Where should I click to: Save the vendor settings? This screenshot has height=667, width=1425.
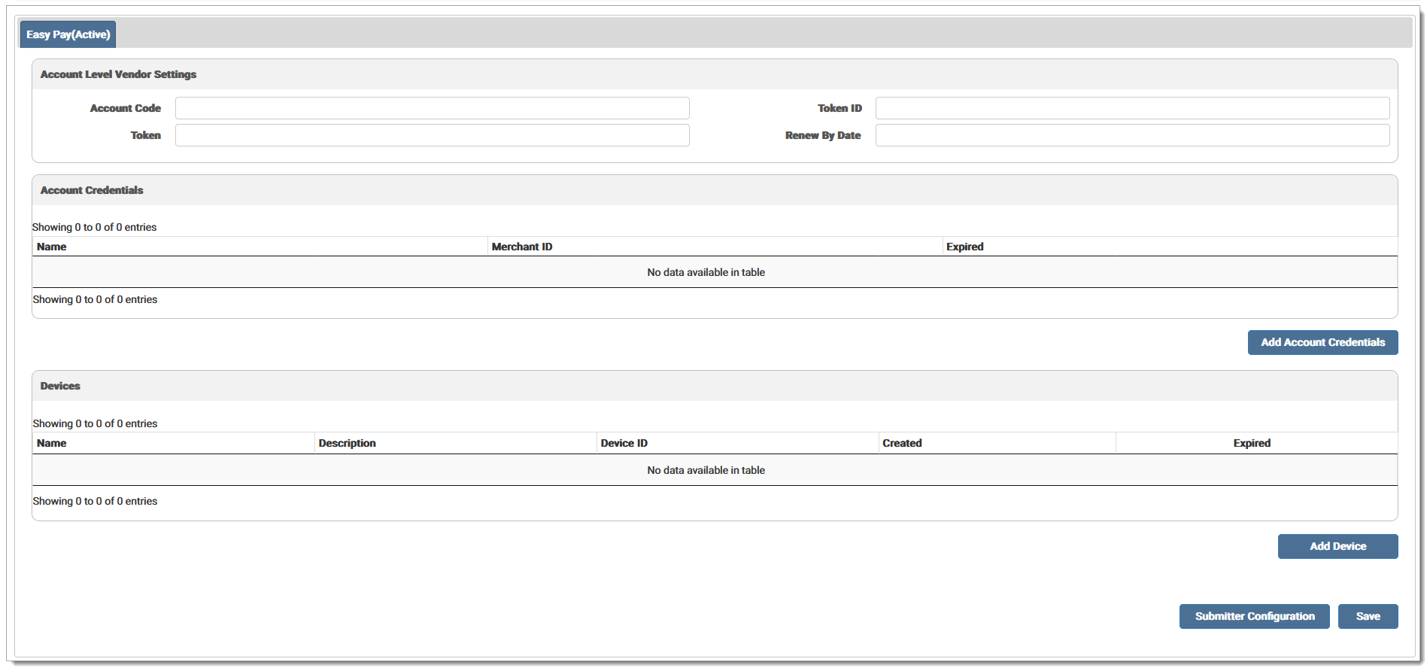pyautogui.click(x=1367, y=616)
